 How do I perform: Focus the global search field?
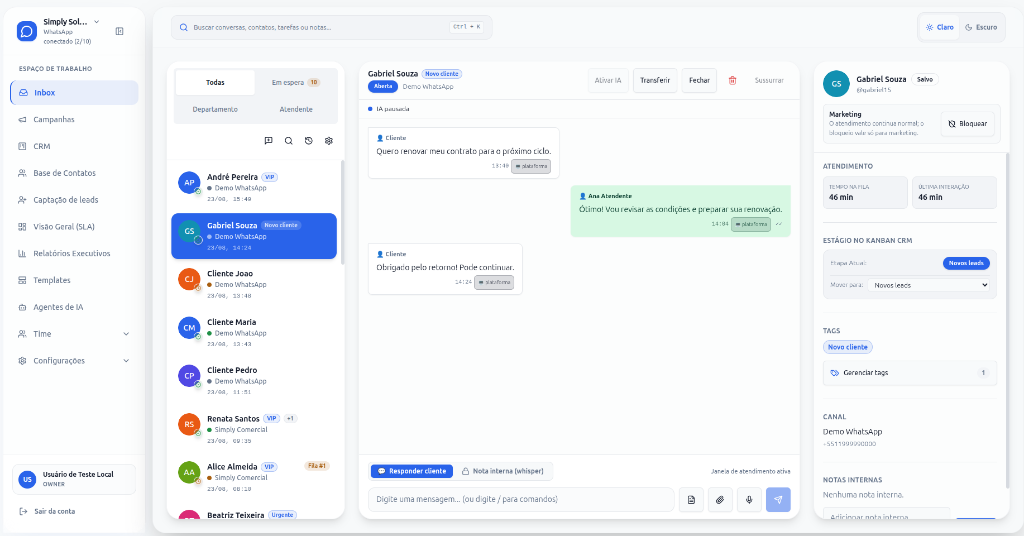[332, 27]
